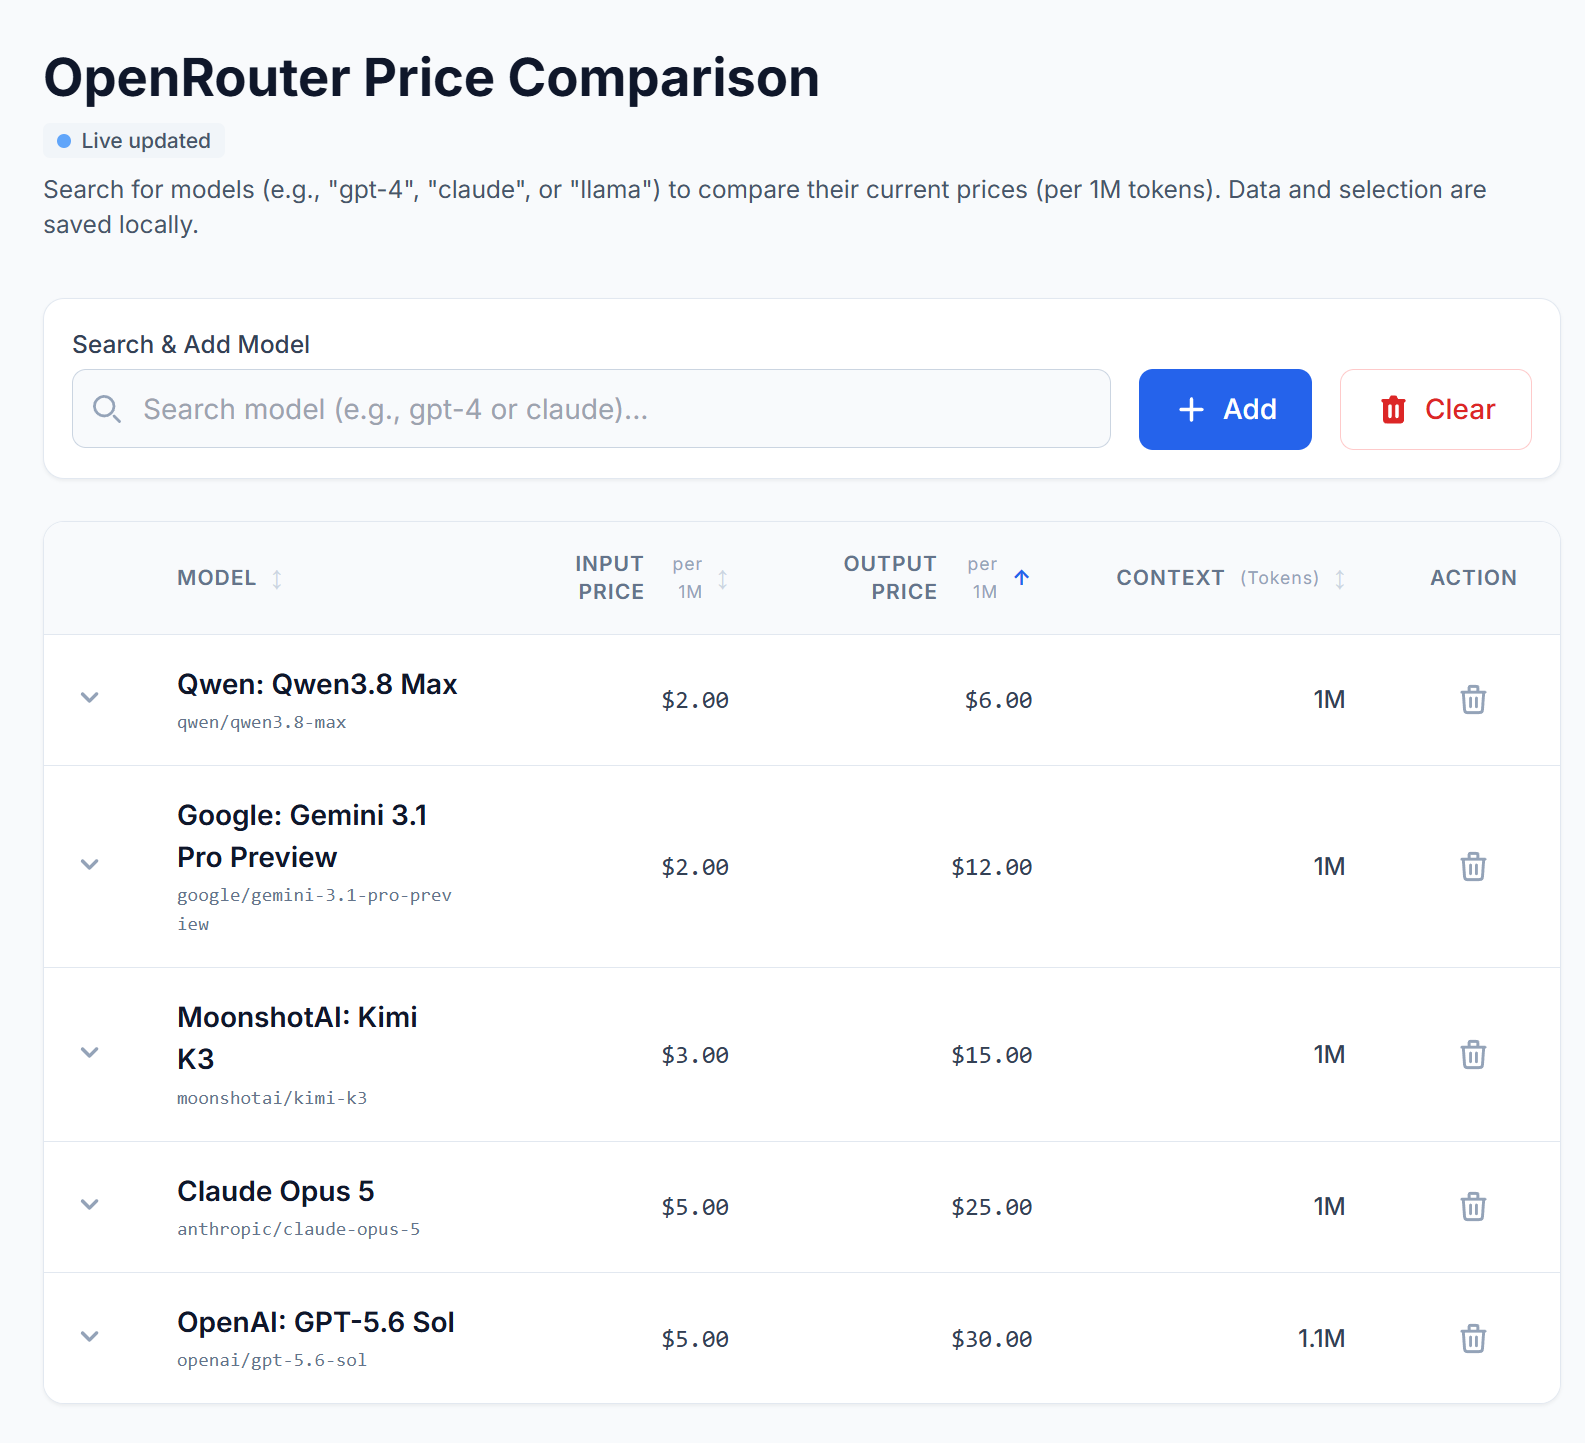
Task: Expand the MoonshotAI Kimi K3 row
Action: 90,1053
